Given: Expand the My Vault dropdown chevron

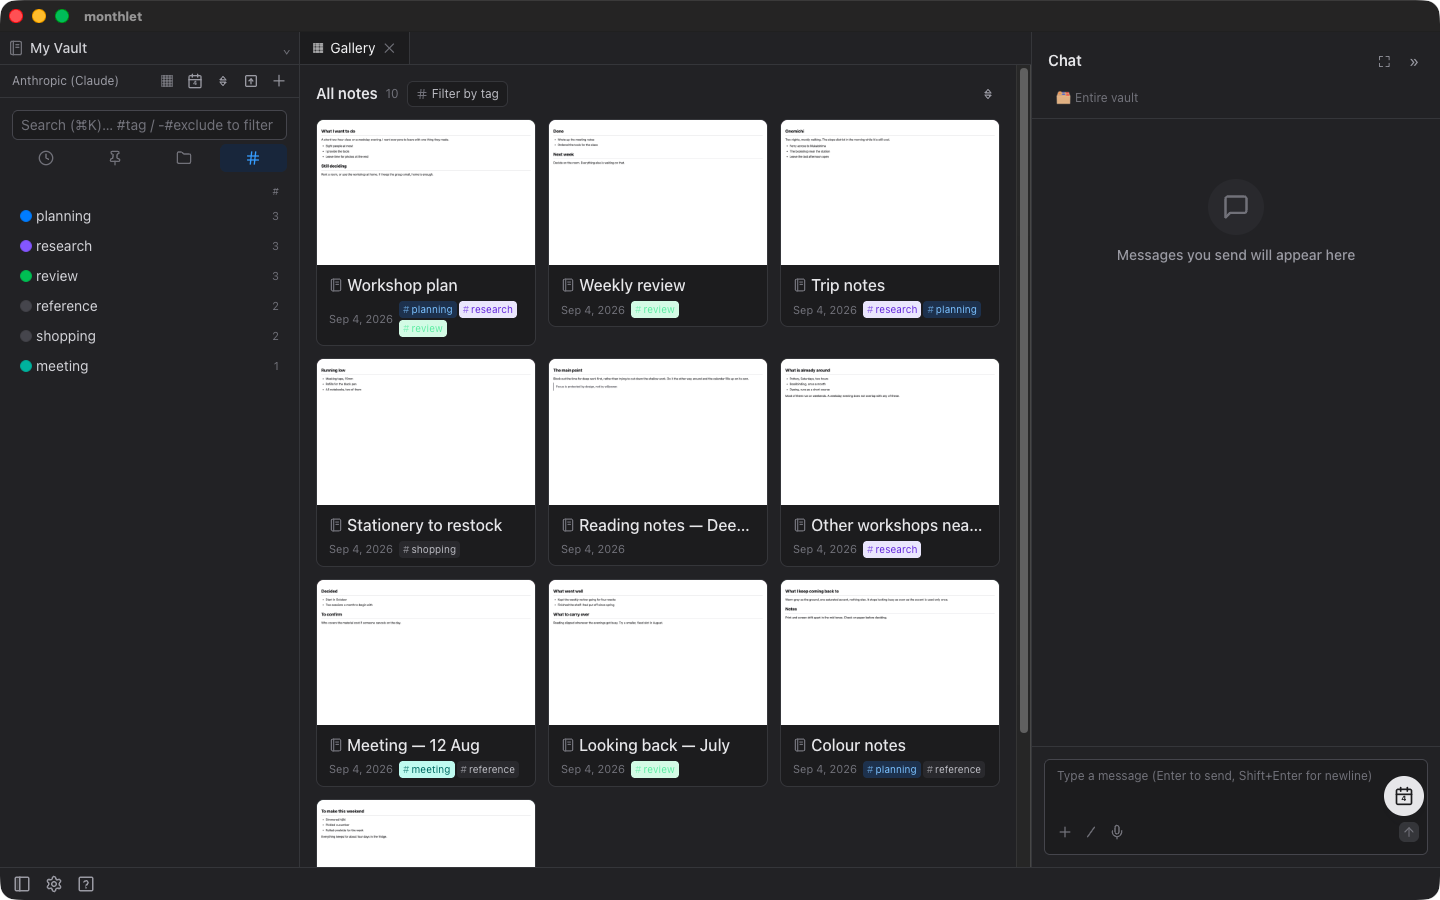Looking at the screenshot, I should [x=287, y=51].
